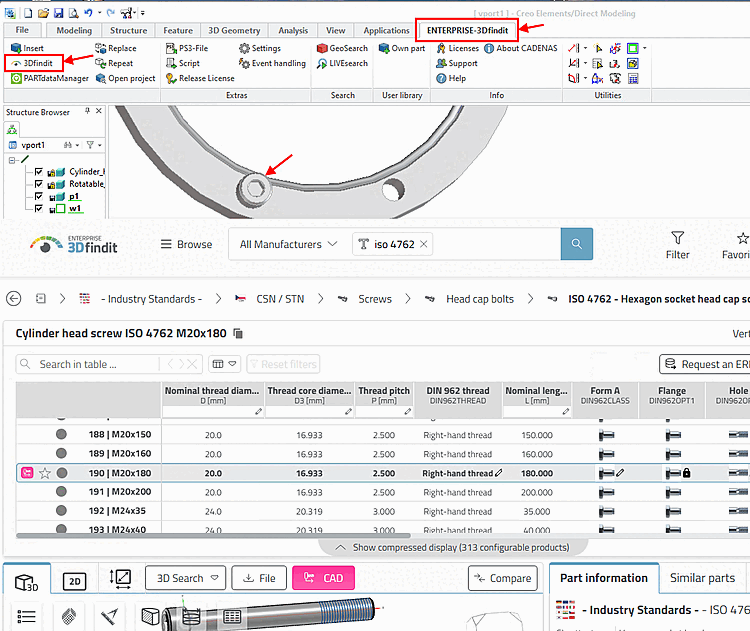Toggle checkbox for p1 tree item
The width and height of the screenshot is (750, 631).
(x=39, y=197)
